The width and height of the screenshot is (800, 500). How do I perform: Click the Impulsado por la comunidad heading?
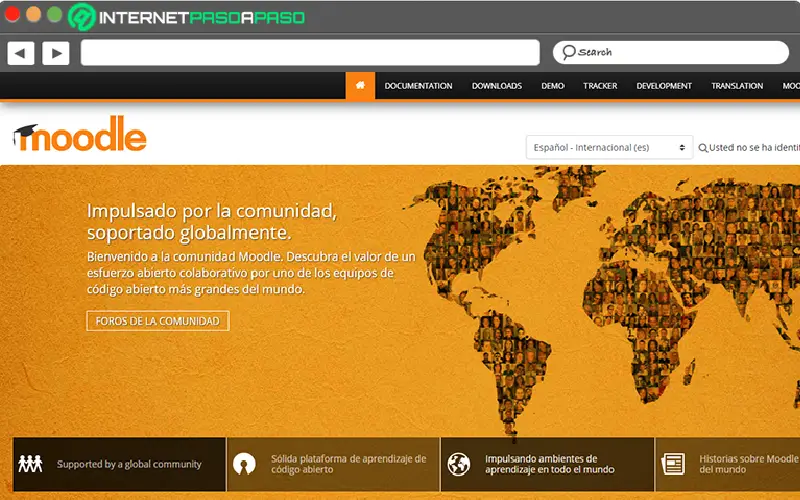212,221
